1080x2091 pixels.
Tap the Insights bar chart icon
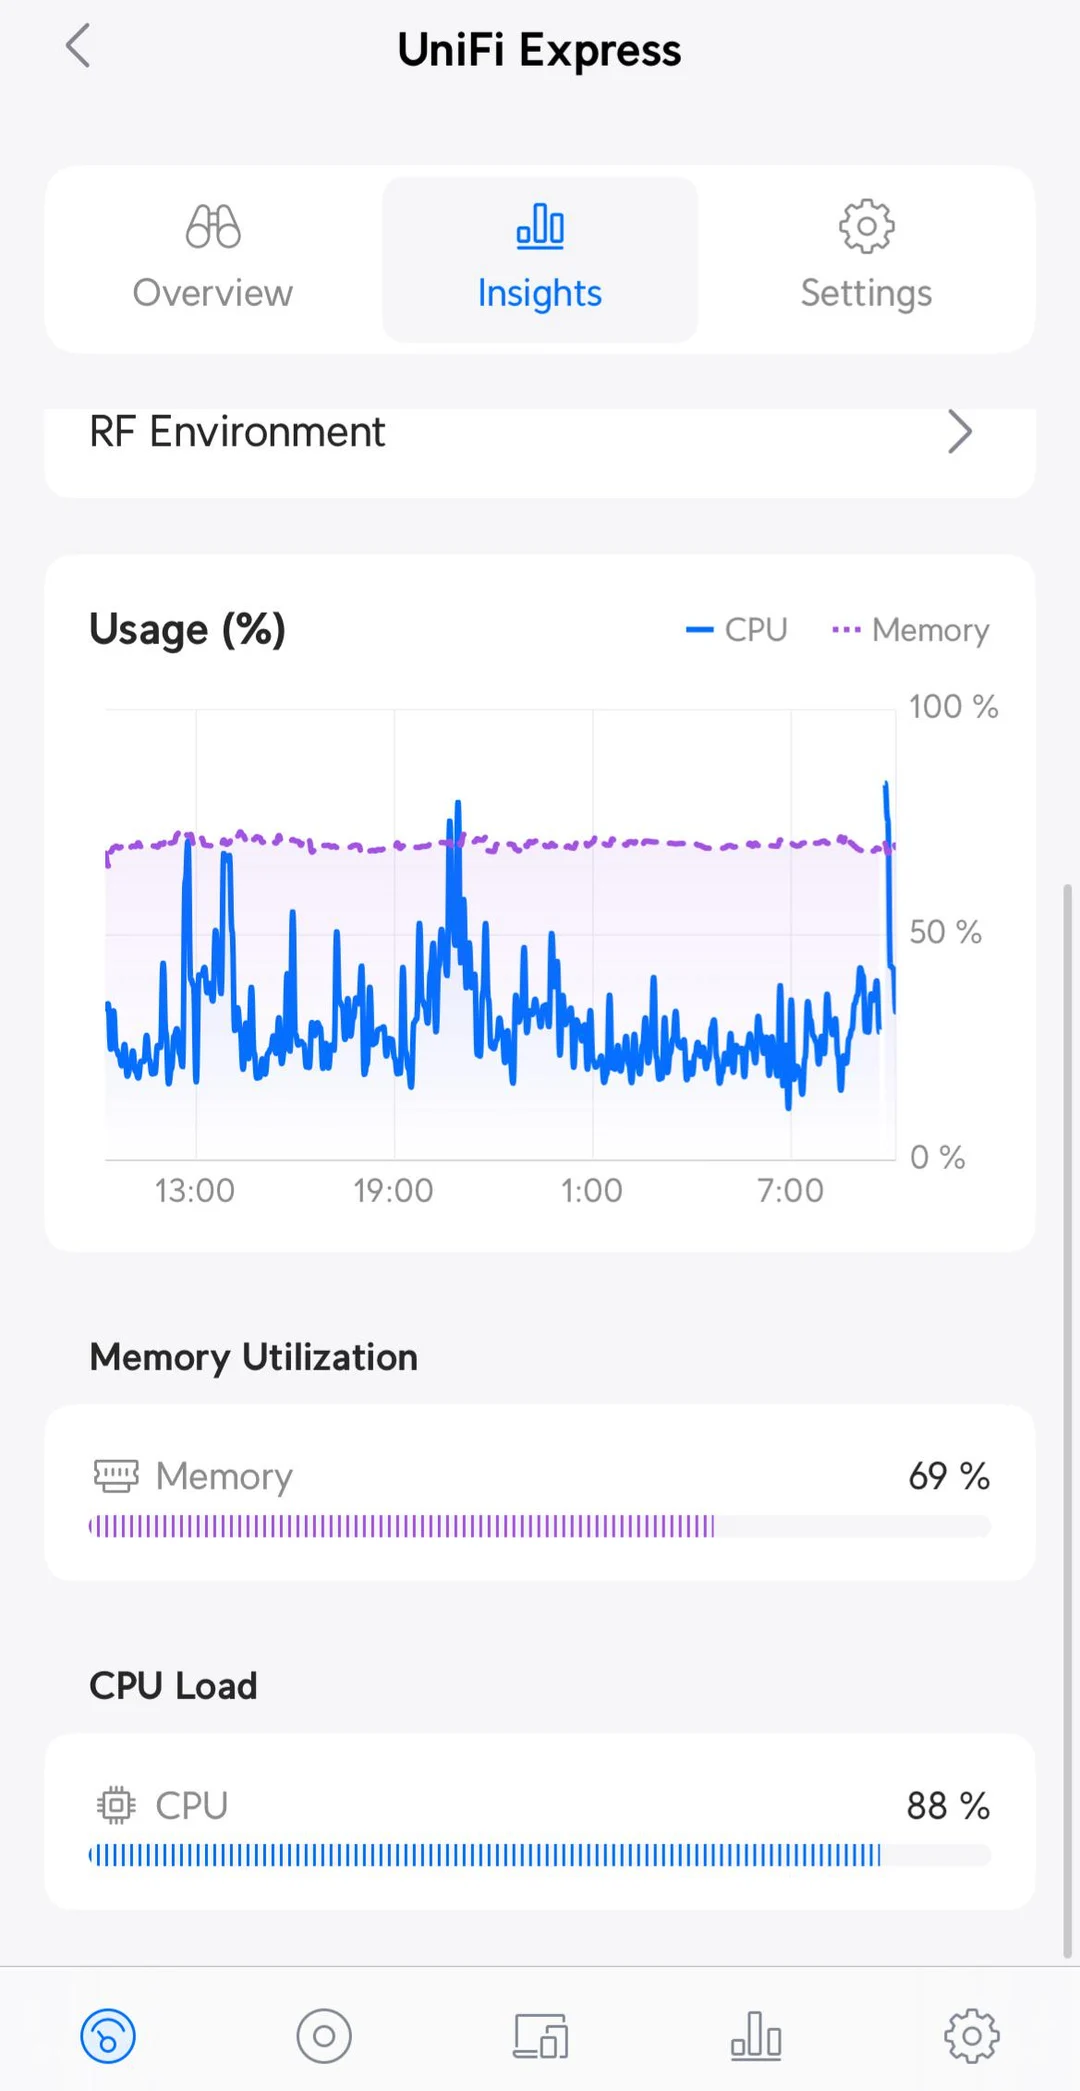click(539, 227)
